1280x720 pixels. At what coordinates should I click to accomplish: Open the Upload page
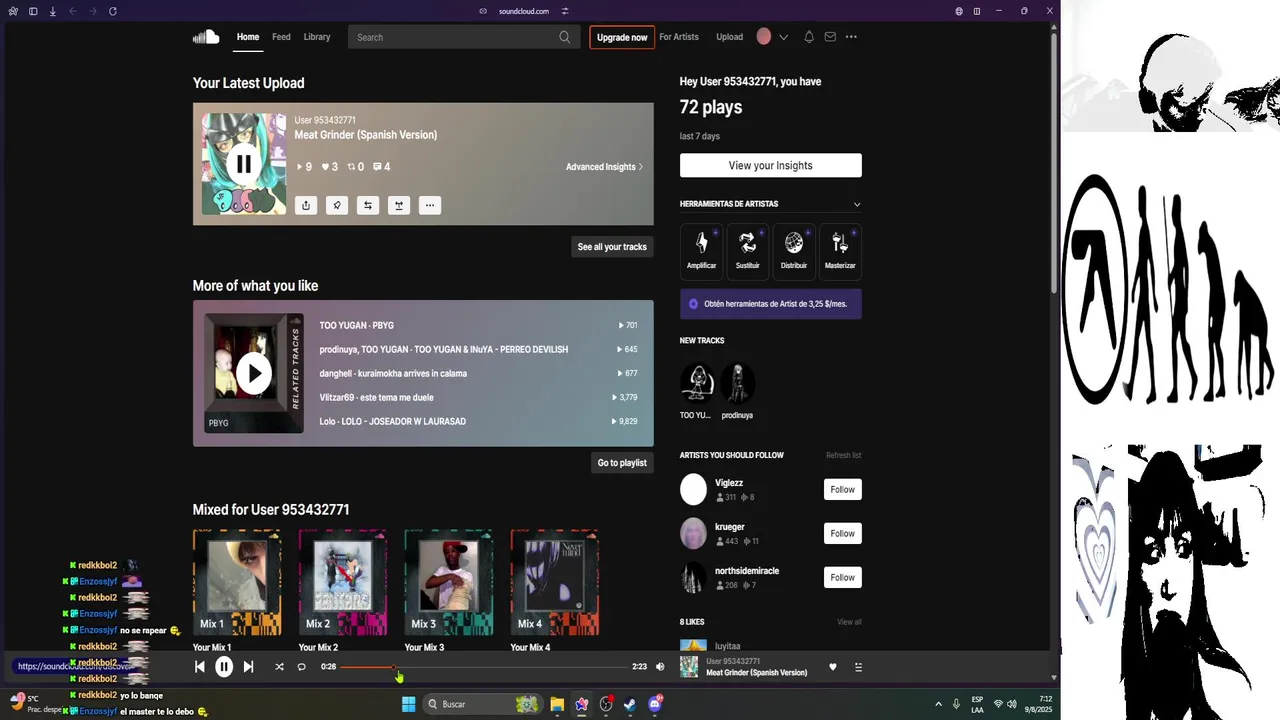coord(730,37)
